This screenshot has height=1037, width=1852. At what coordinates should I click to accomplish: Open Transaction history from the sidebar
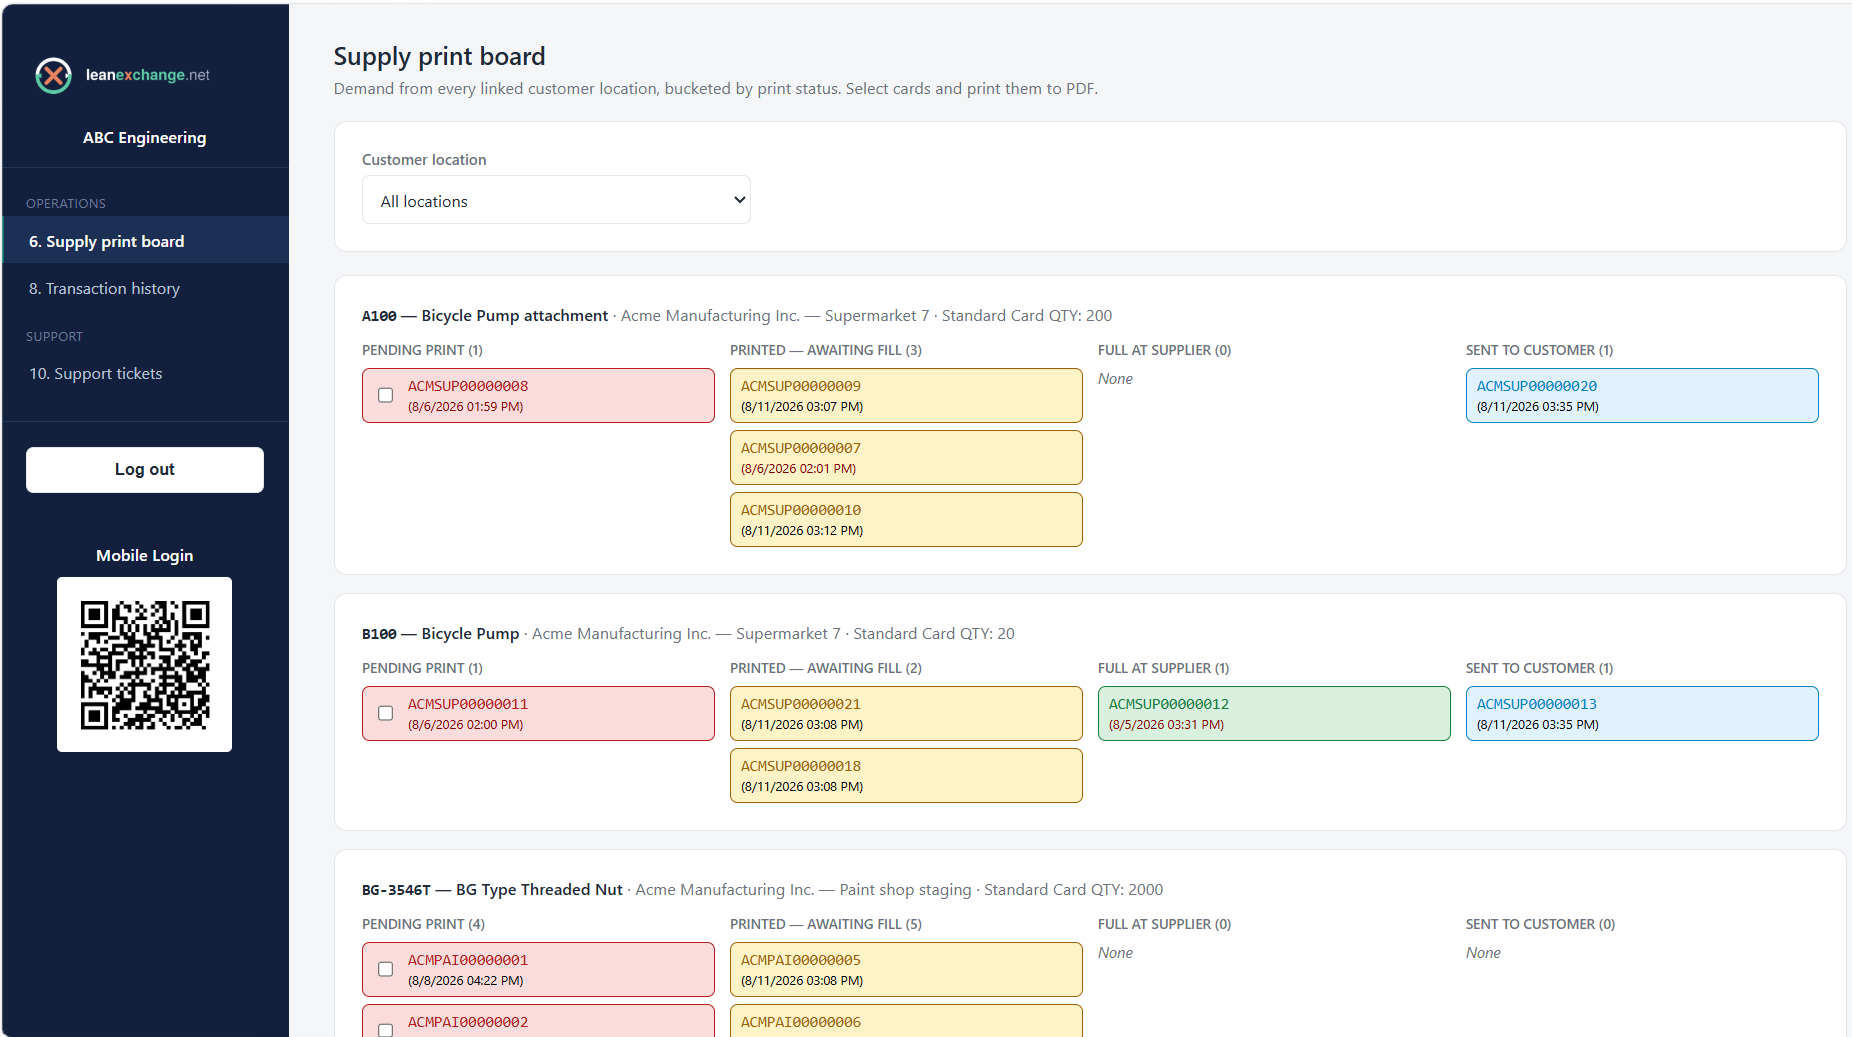[146, 288]
